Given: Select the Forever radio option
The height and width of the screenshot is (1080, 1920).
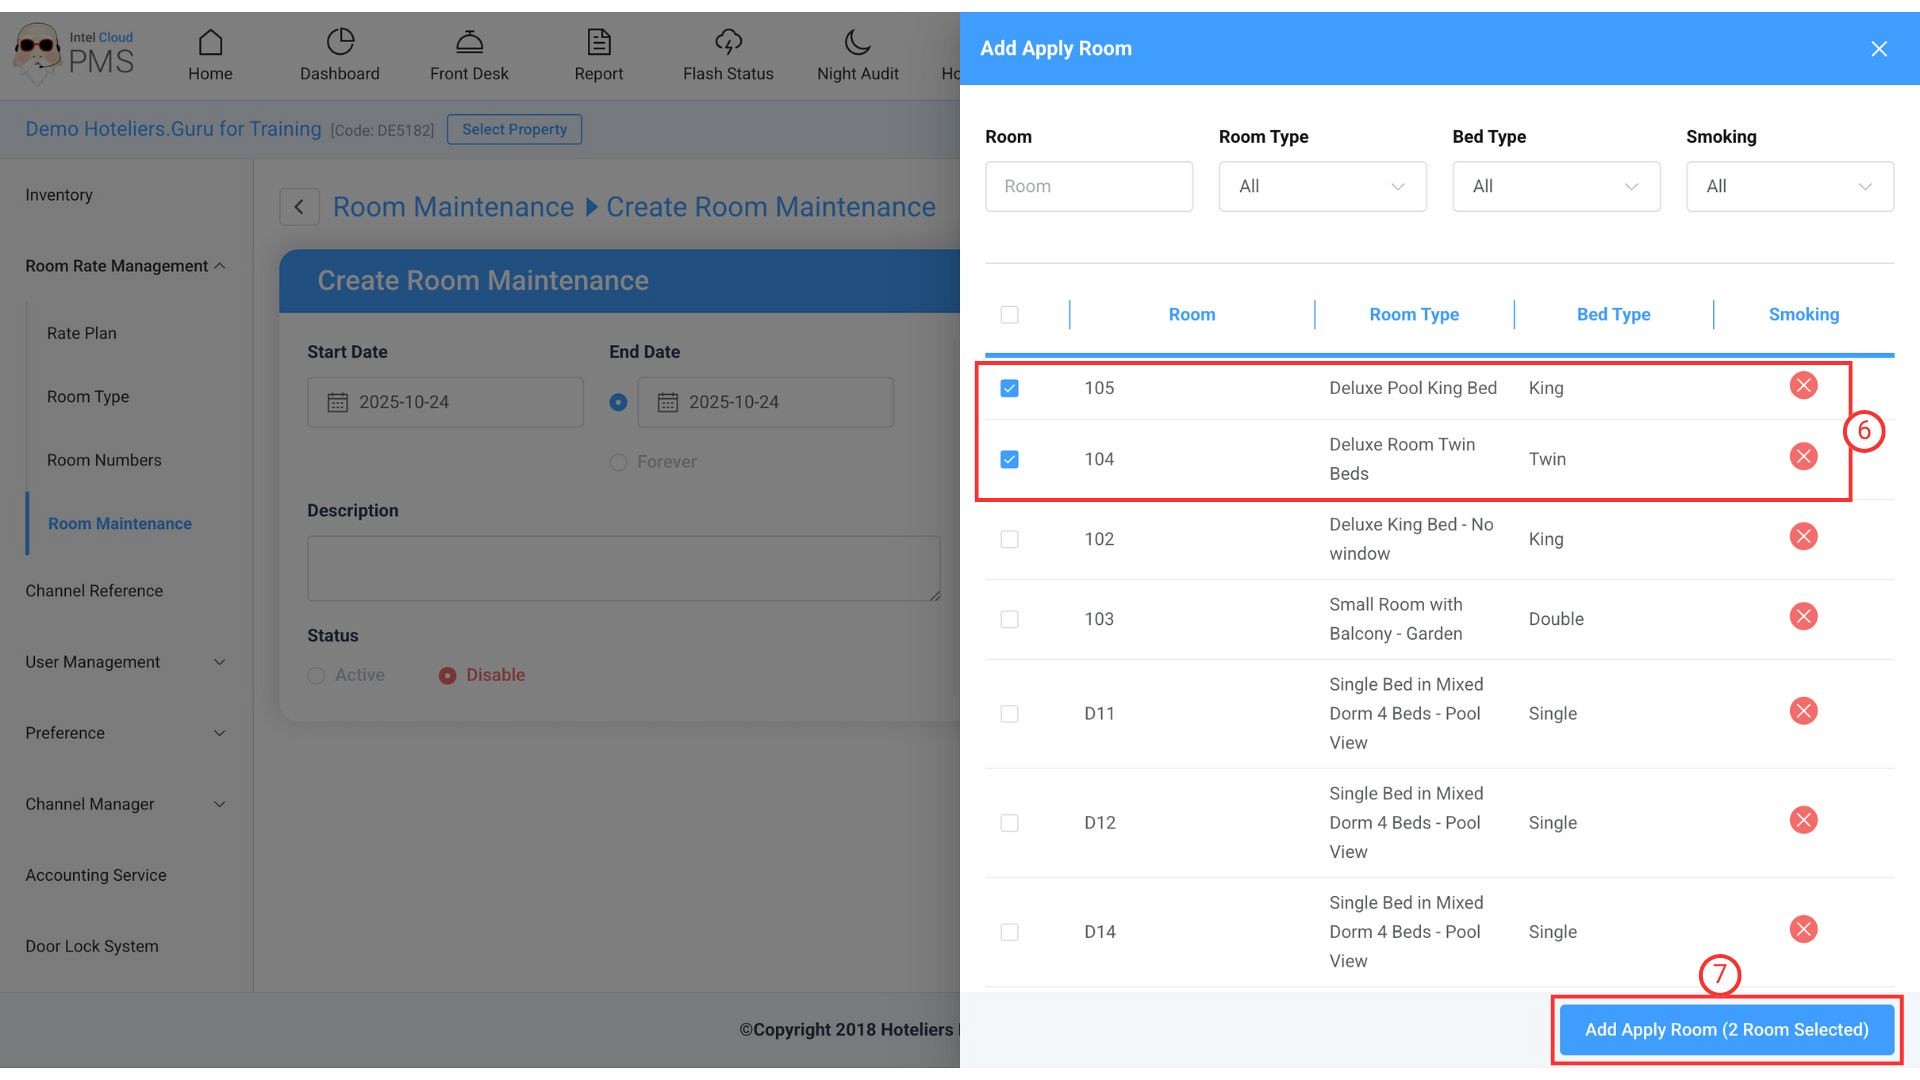Looking at the screenshot, I should 618,462.
